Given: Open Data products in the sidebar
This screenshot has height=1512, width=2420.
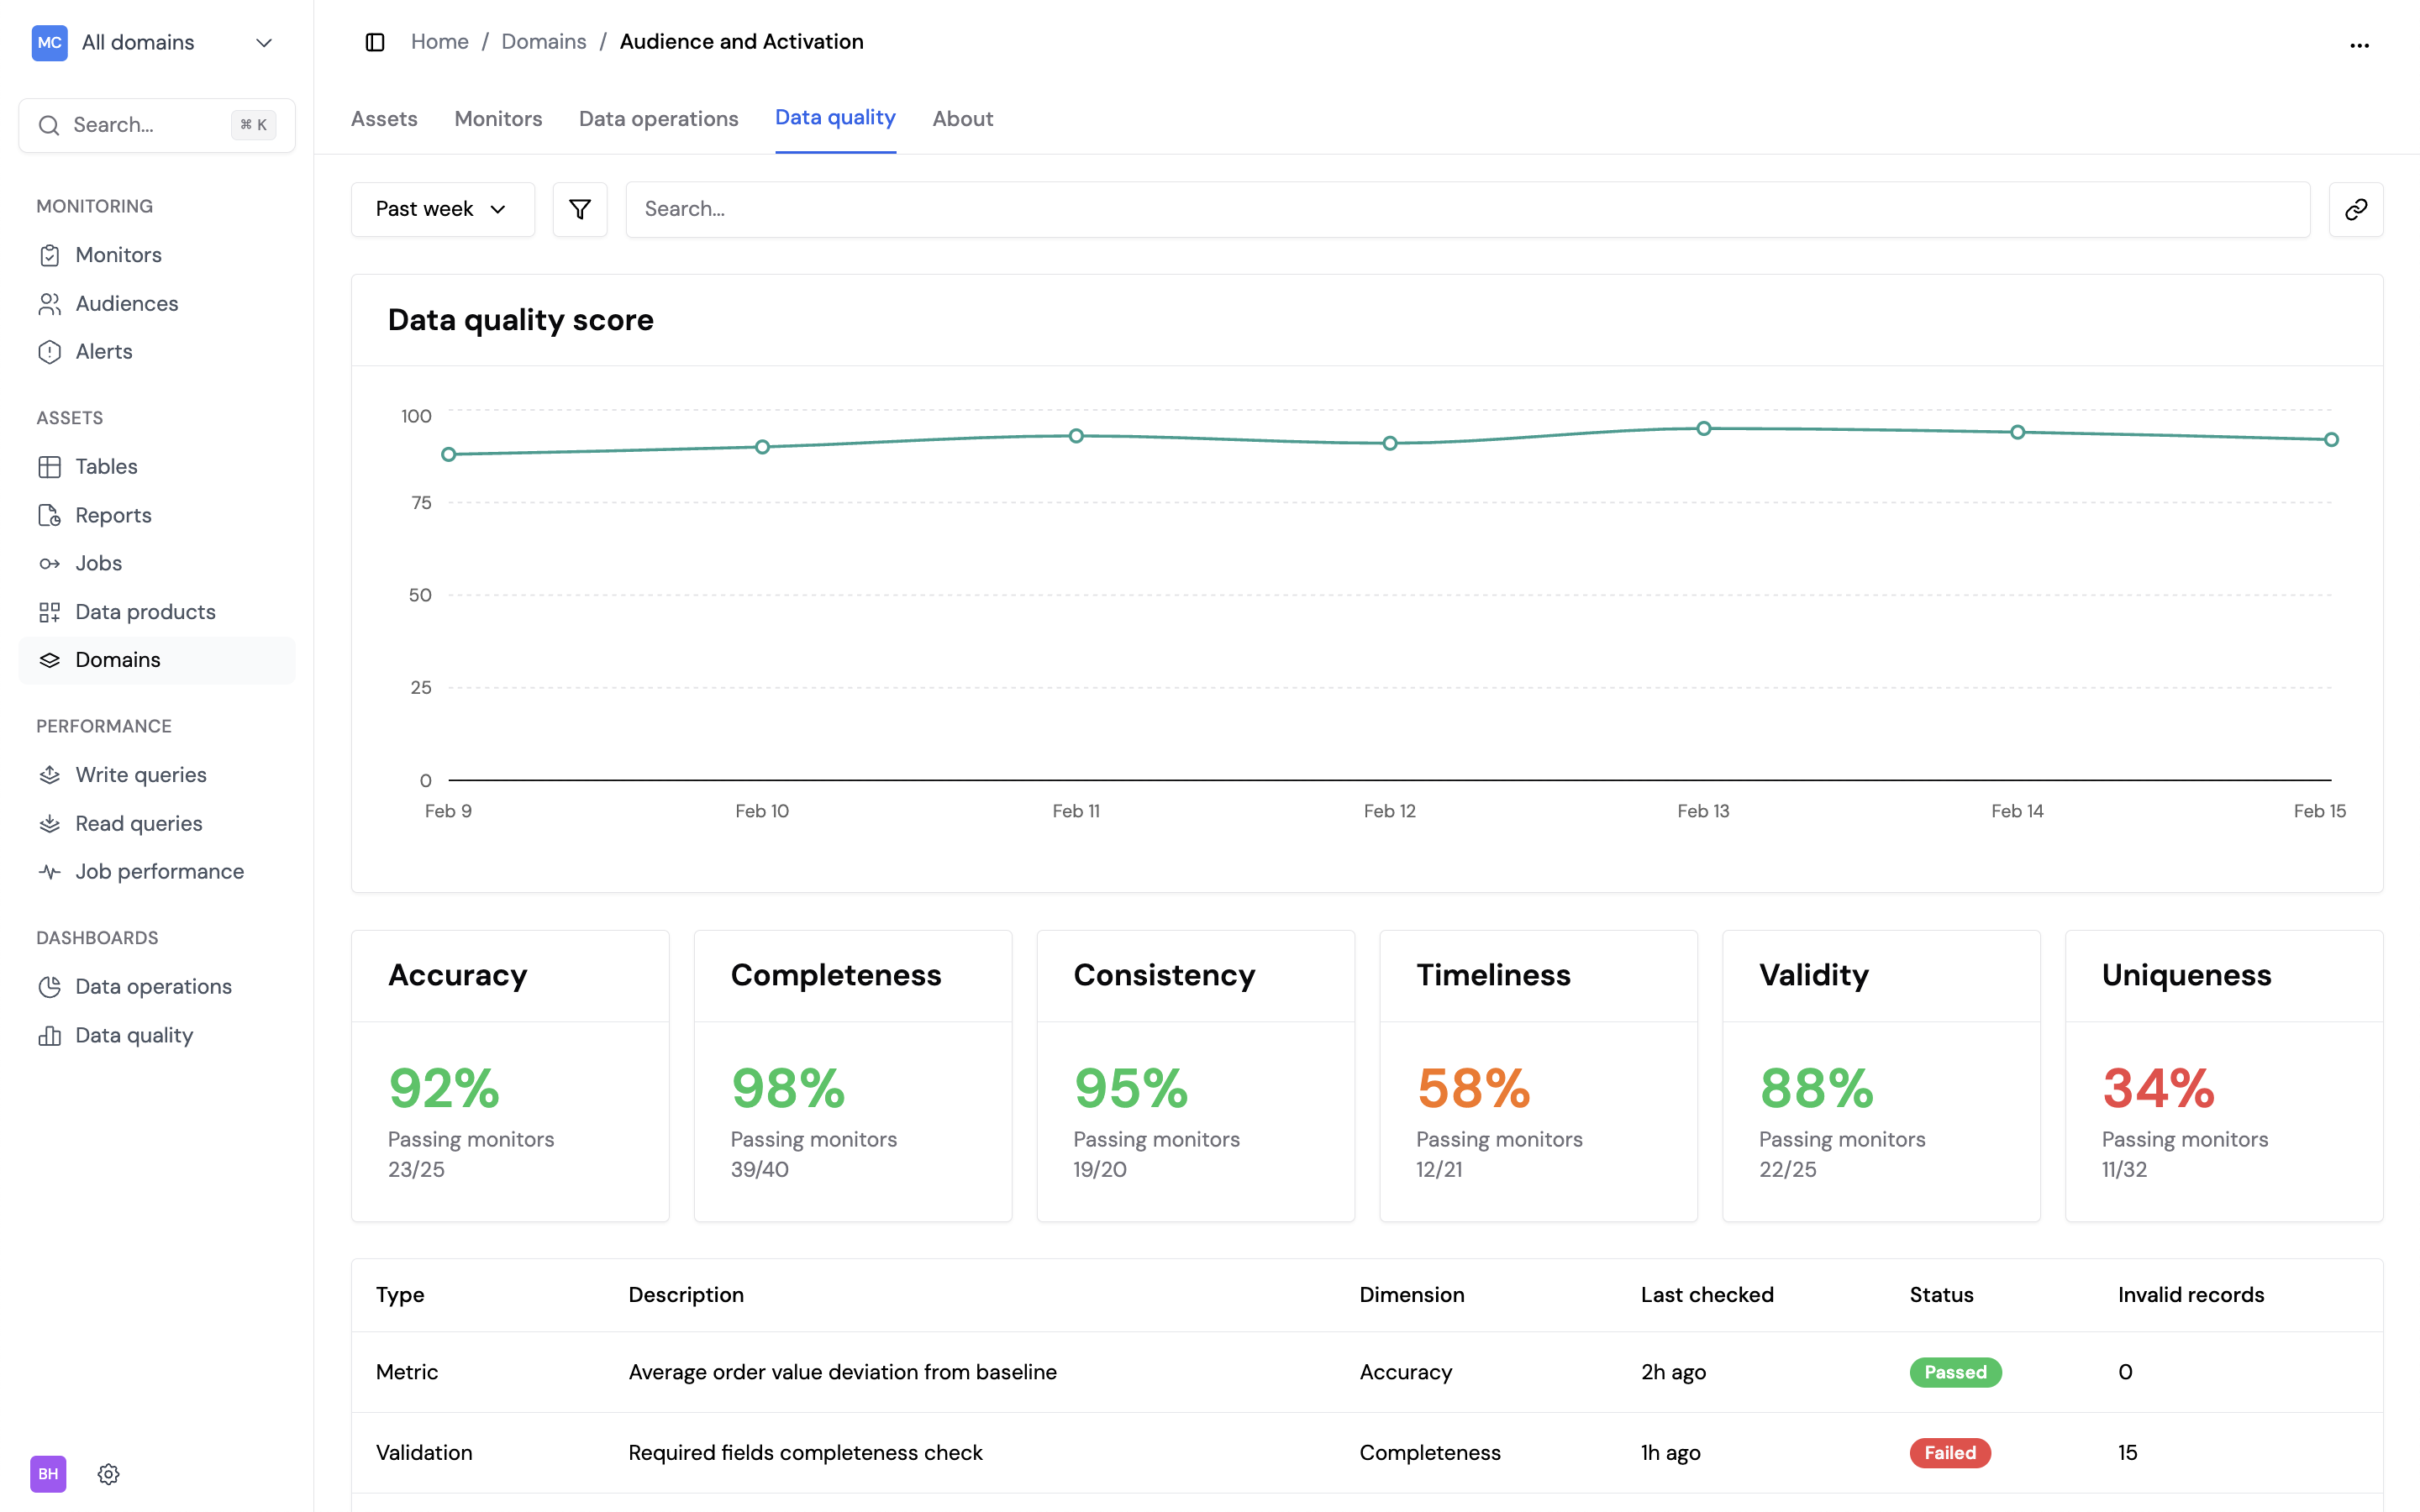Looking at the screenshot, I should [x=145, y=612].
